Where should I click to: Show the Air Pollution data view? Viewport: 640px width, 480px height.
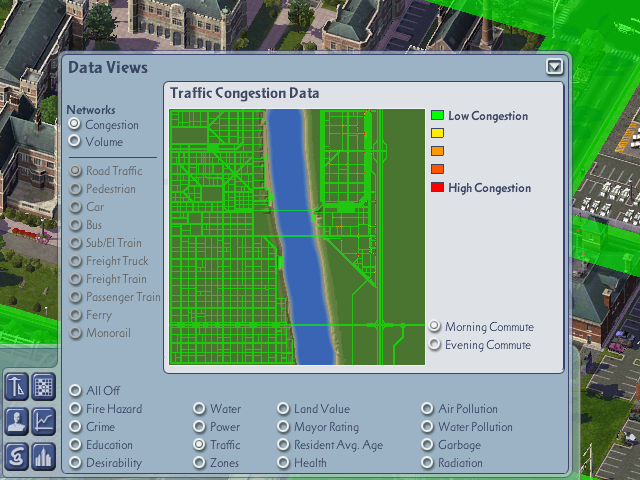(427, 409)
